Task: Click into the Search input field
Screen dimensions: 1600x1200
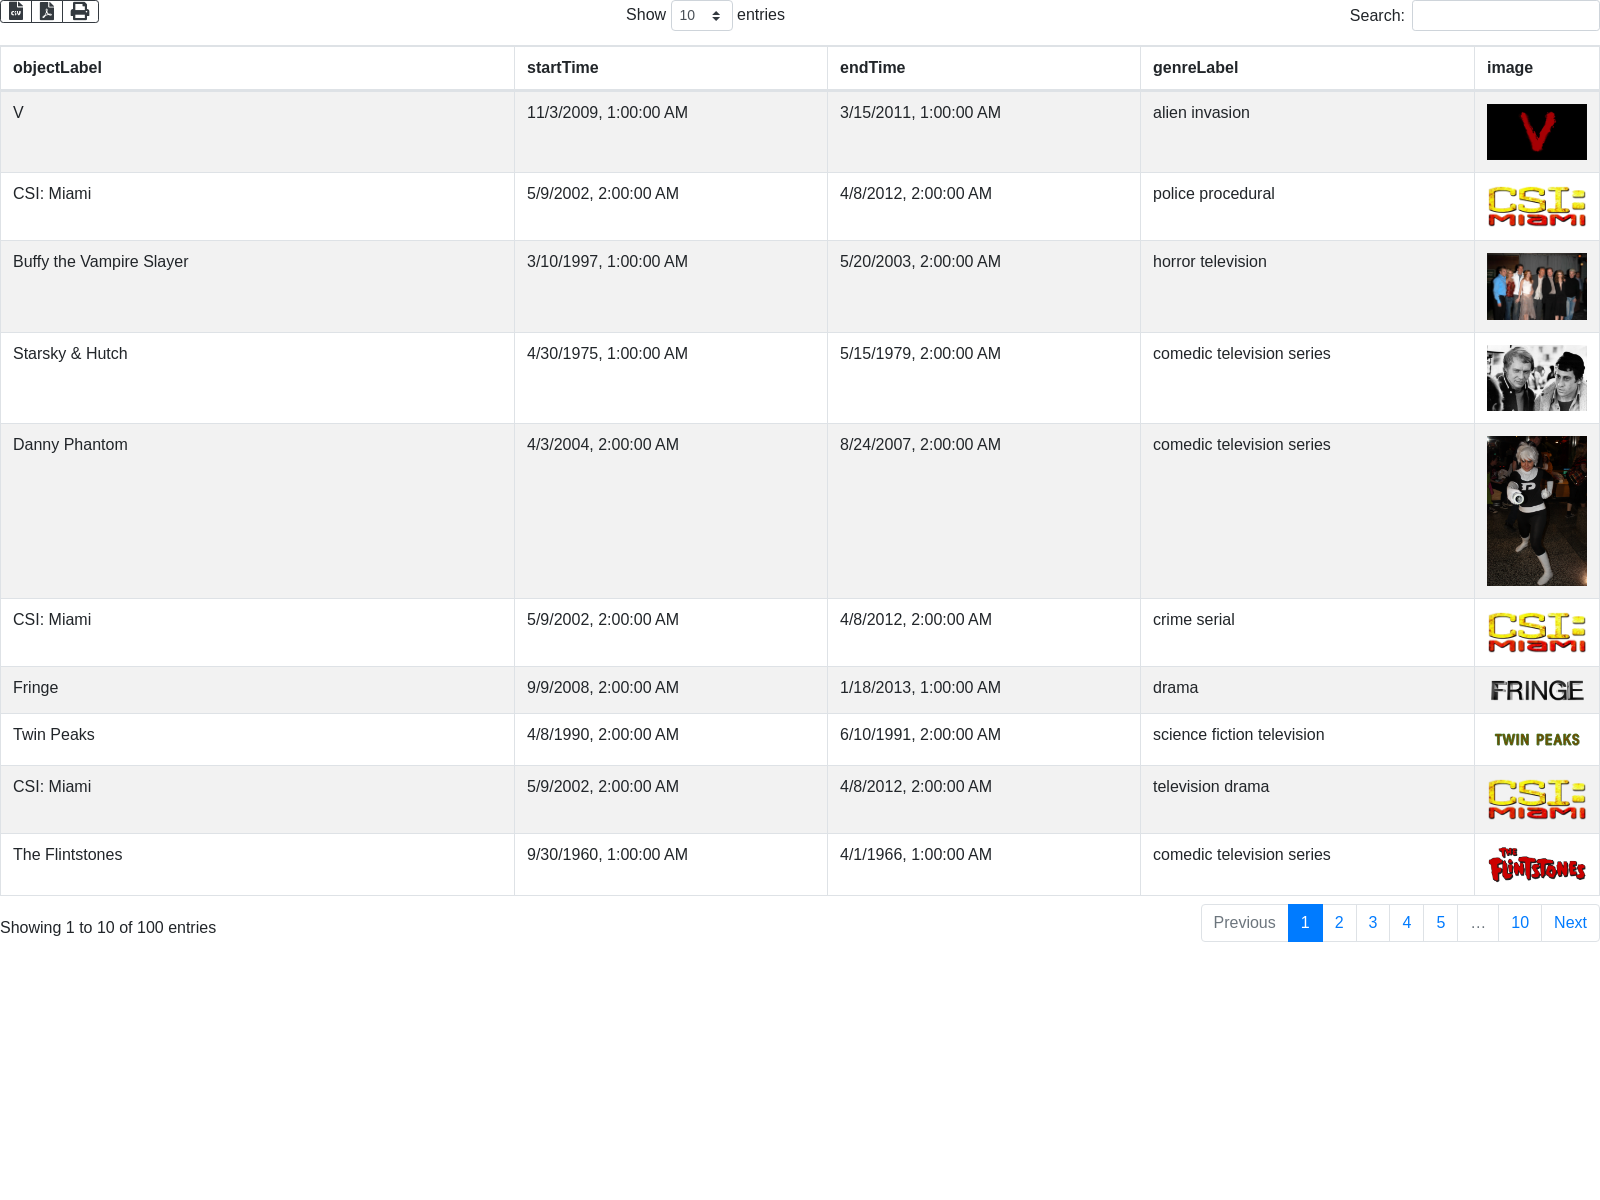Action: (x=1504, y=16)
